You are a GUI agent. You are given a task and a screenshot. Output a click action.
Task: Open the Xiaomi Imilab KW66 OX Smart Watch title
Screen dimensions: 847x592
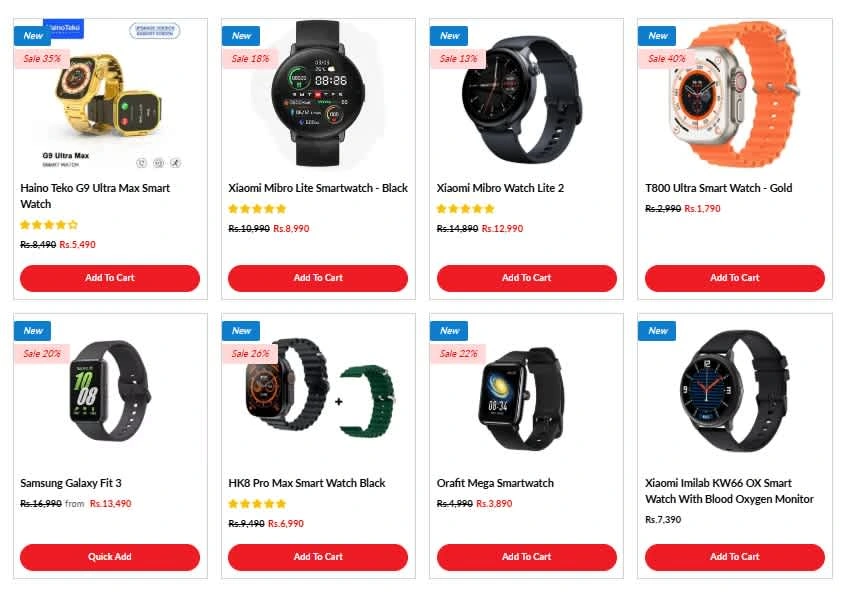729,491
